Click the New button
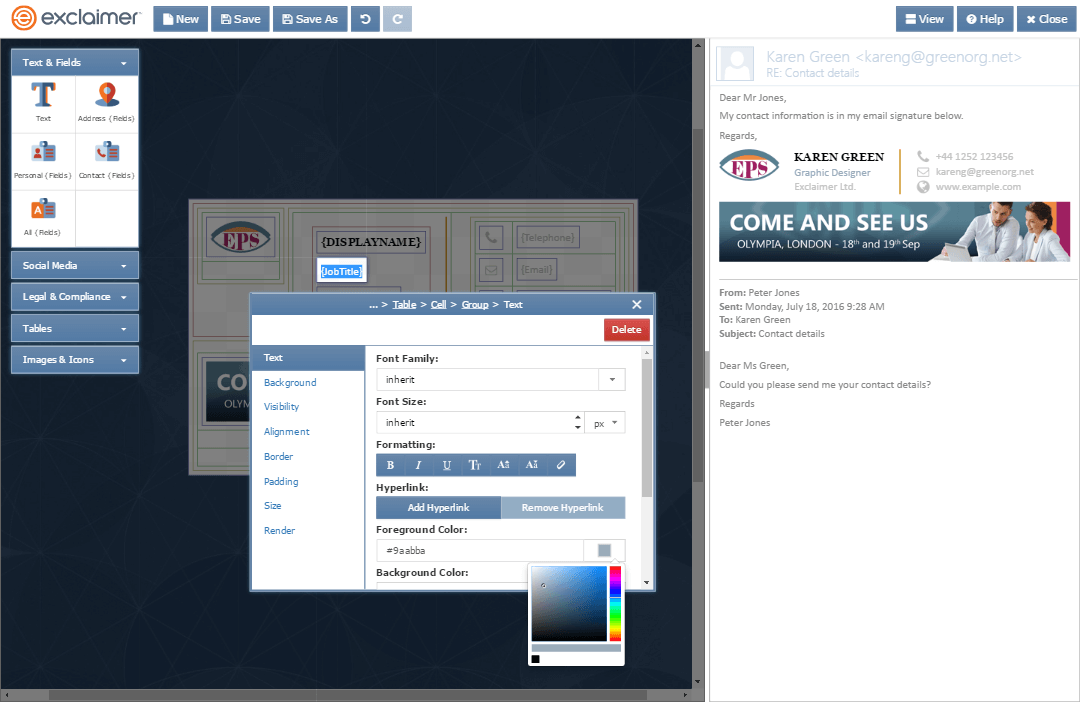 pos(180,19)
